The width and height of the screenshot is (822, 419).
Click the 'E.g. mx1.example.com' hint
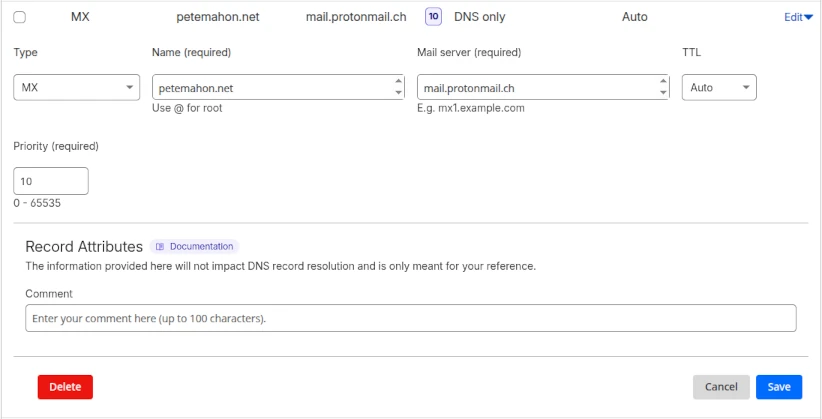(471, 108)
